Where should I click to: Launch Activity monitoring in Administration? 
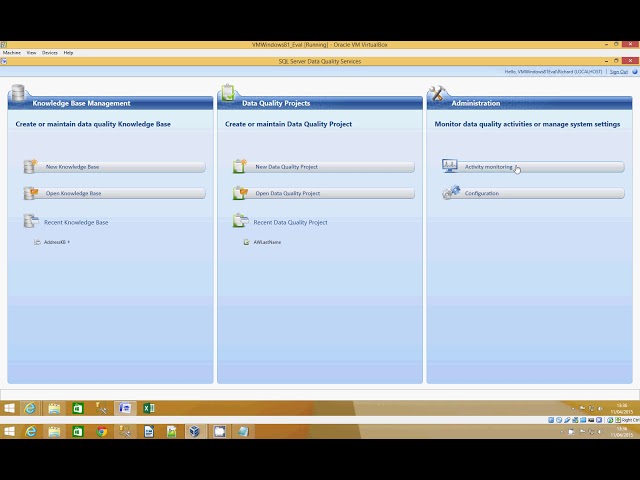(533, 167)
